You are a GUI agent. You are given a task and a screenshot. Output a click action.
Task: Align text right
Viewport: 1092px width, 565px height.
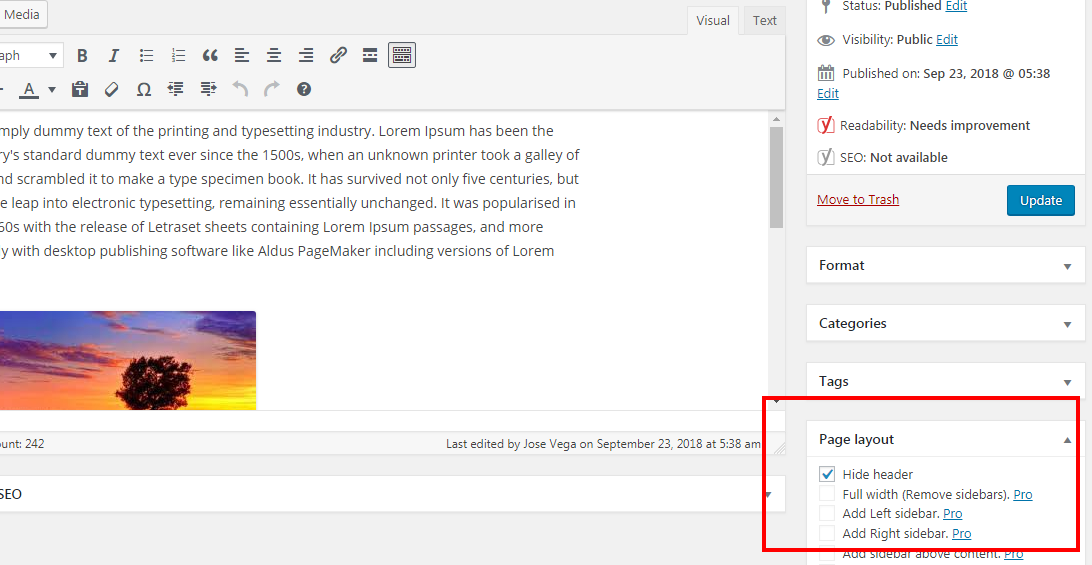click(306, 56)
